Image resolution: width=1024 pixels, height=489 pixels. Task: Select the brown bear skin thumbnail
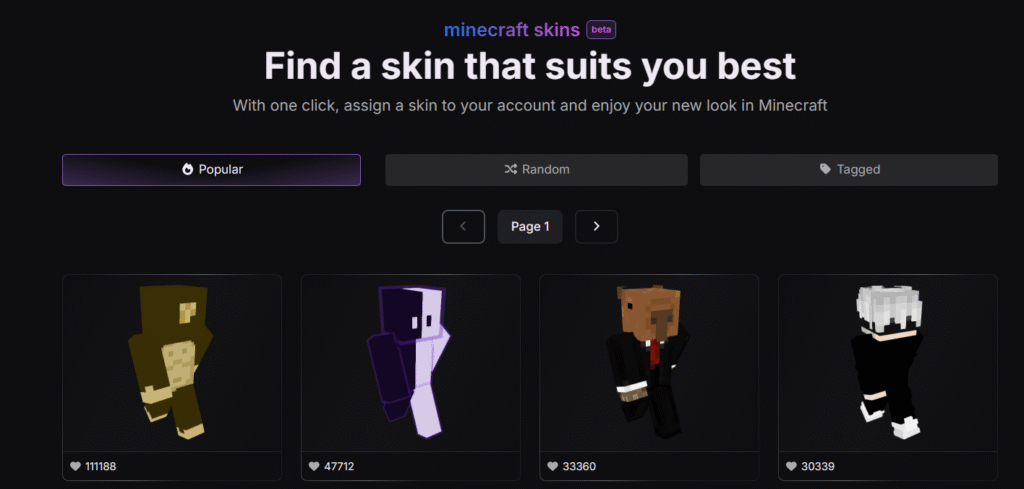(x=172, y=363)
